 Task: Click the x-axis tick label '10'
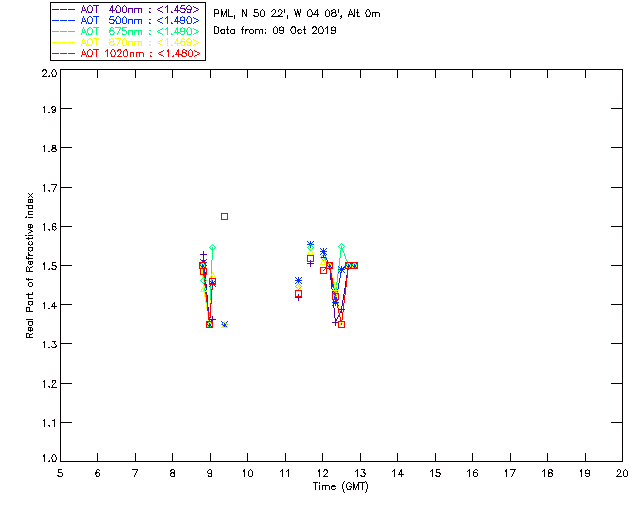248,473
